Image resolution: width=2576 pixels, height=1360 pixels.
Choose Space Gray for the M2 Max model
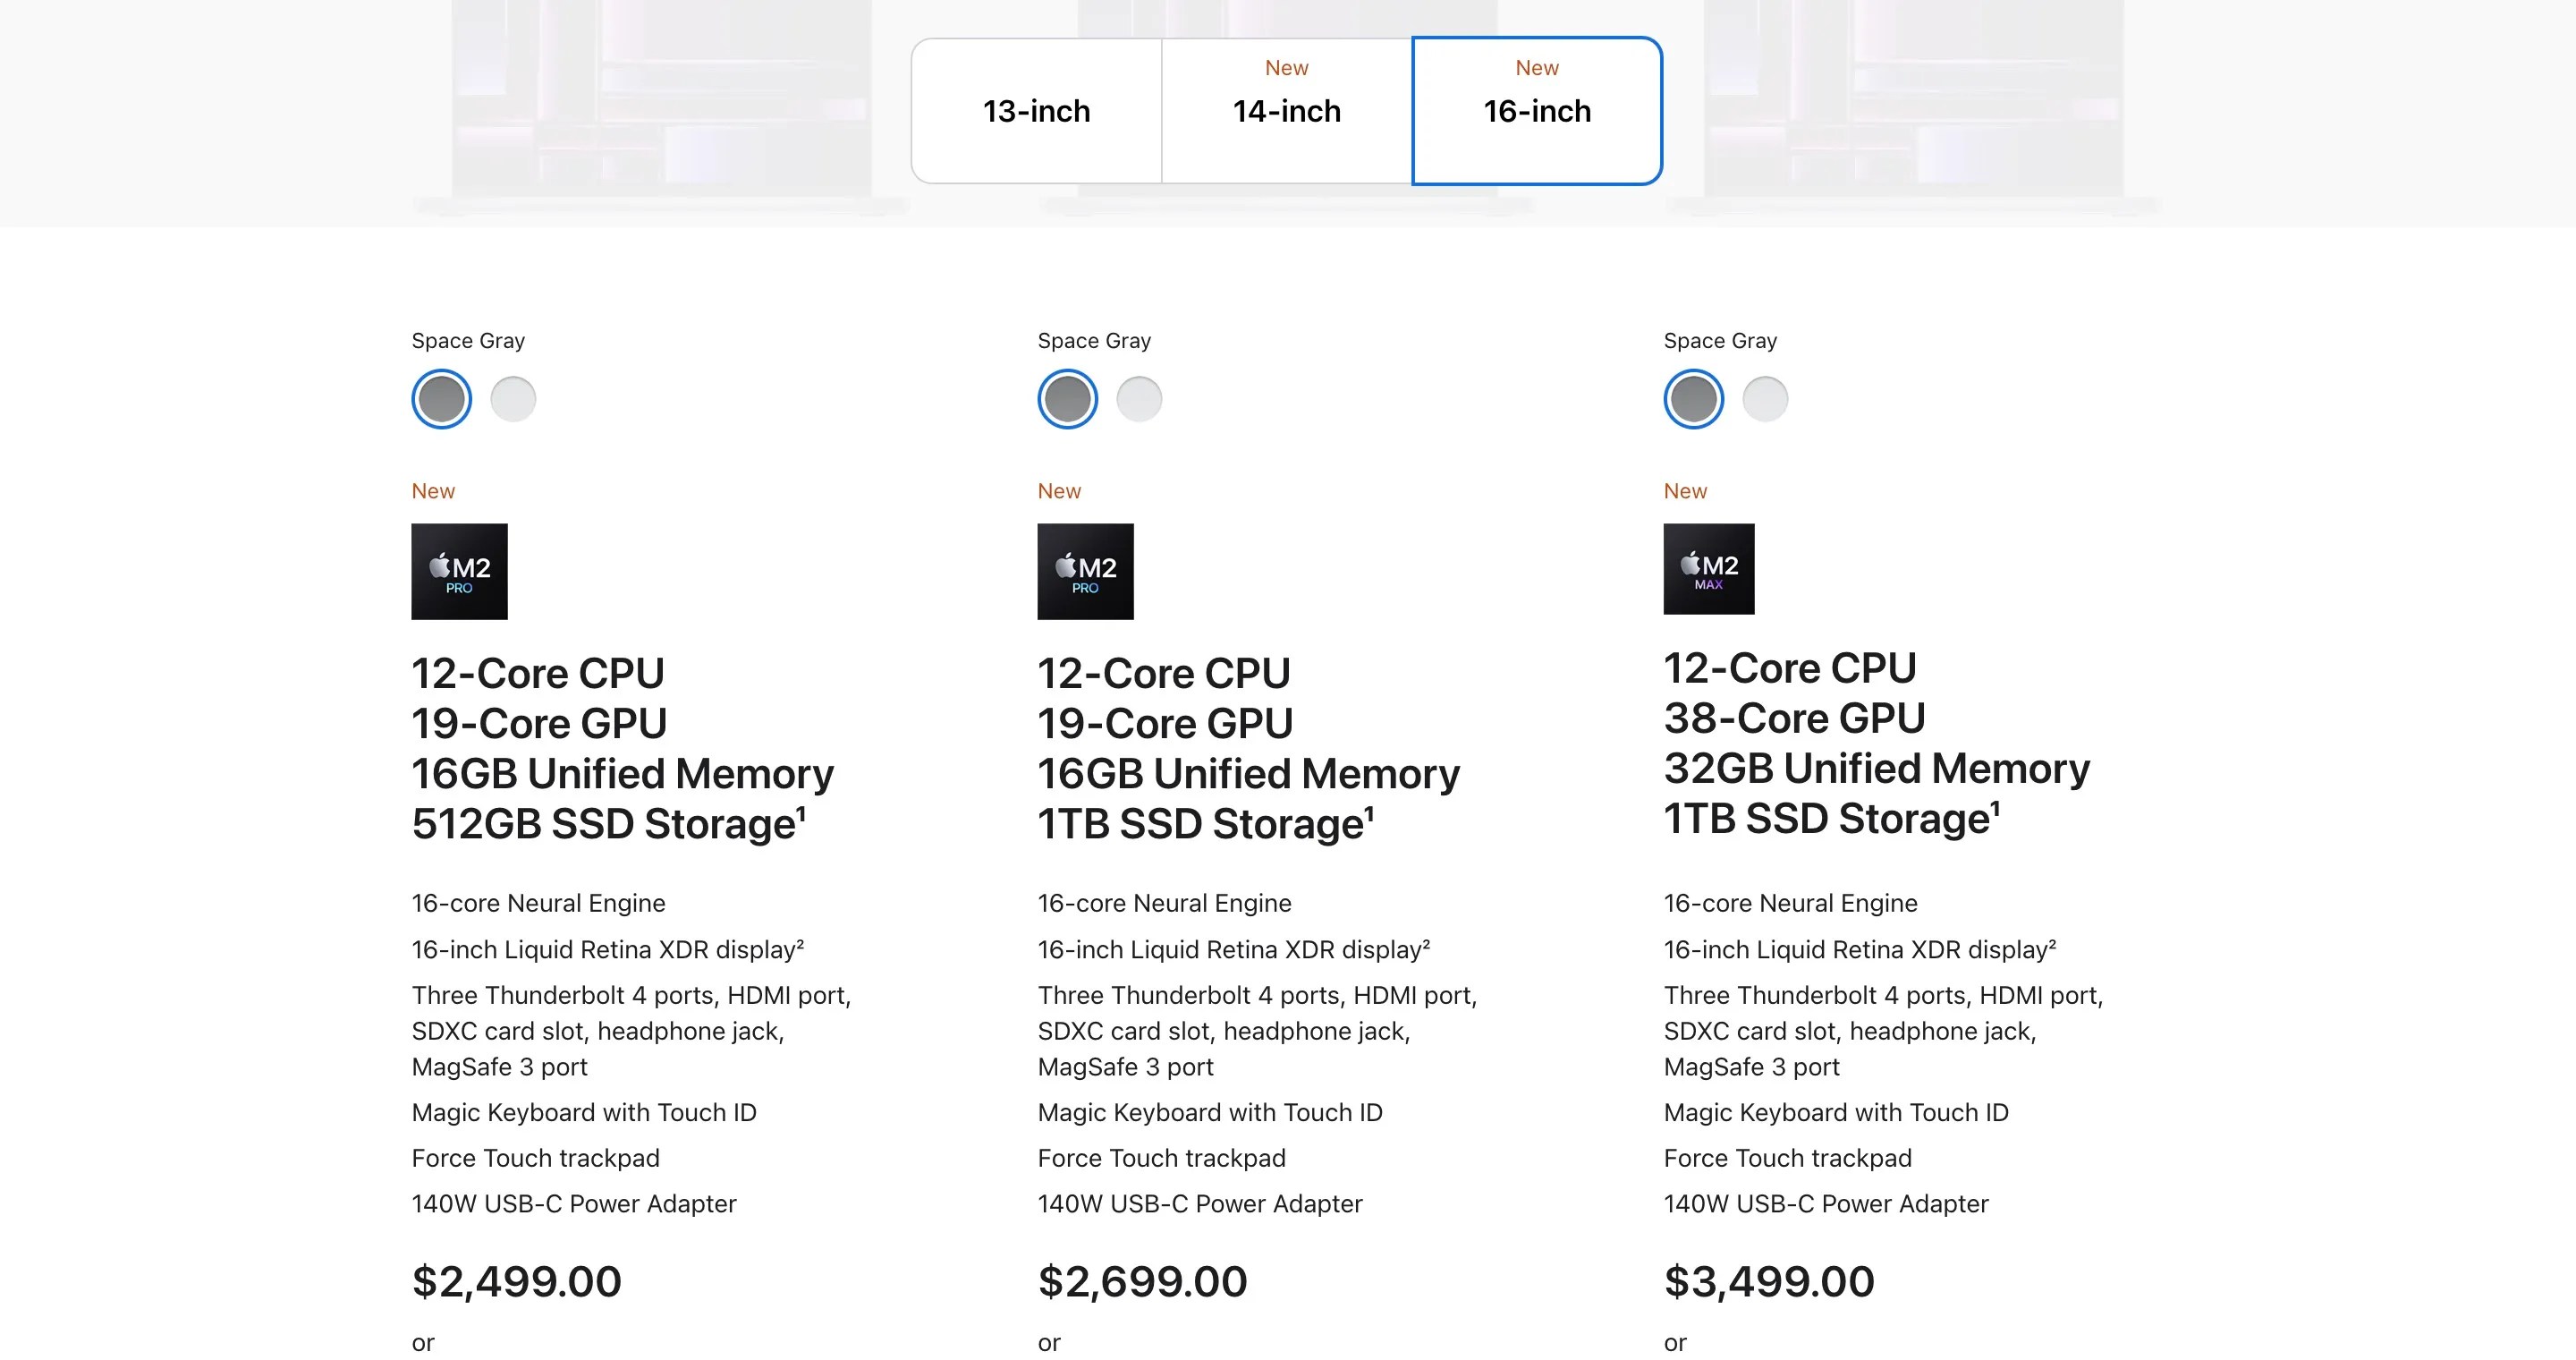[1693, 399]
